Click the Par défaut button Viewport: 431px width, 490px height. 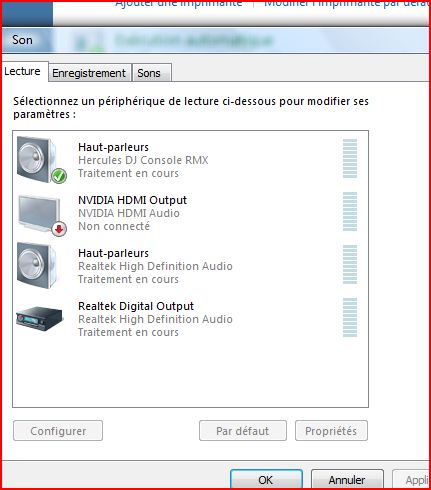pyautogui.click(x=243, y=431)
